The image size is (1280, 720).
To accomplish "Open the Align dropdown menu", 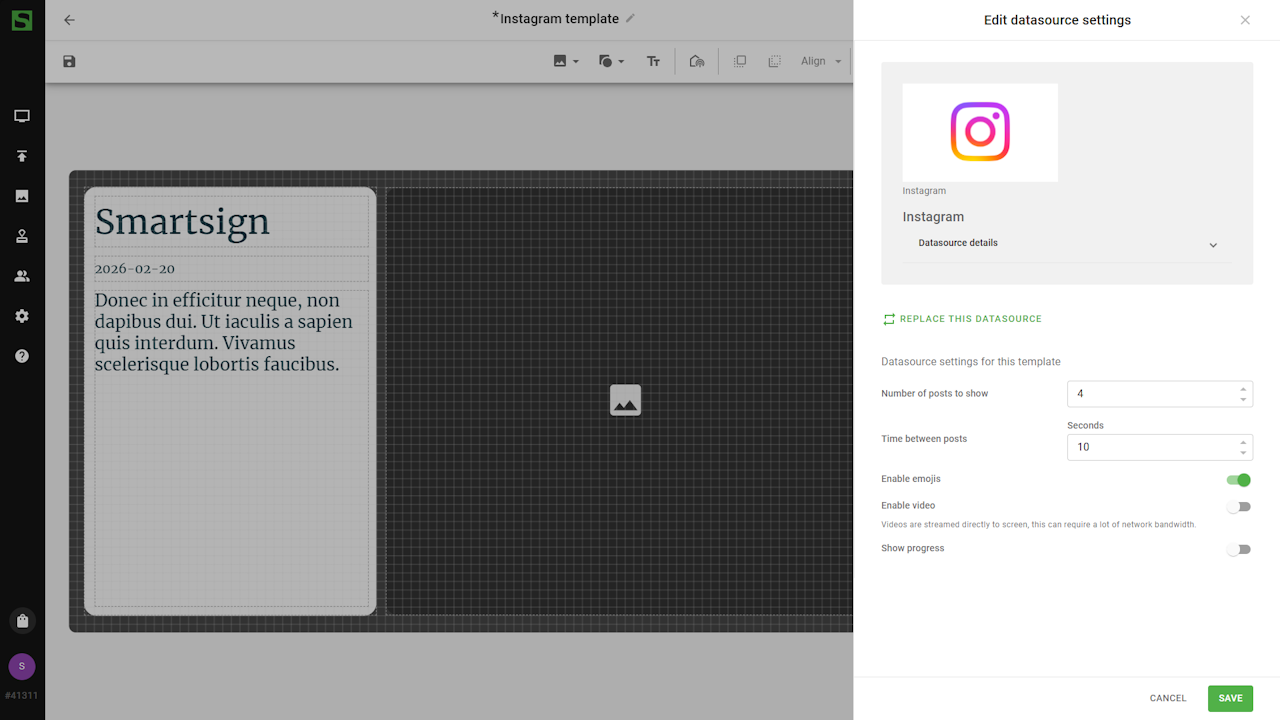I will [x=821, y=62].
